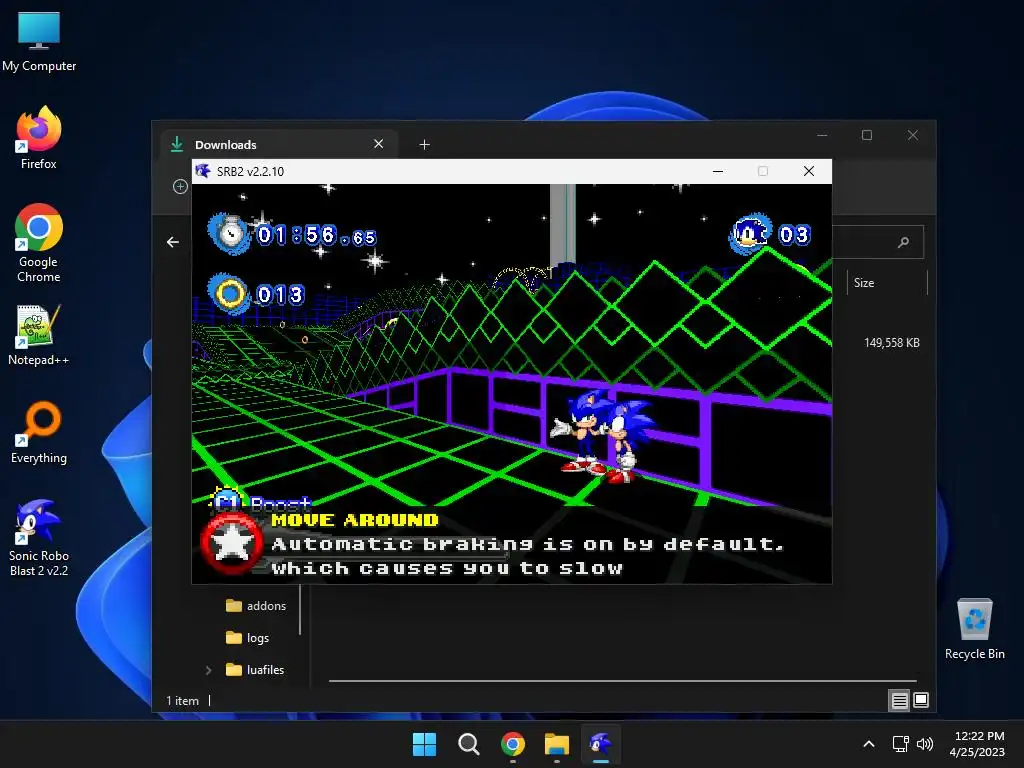Image resolution: width=1024 pixels, height=768 pixels.
Task: Launch the Everything search shortcut
Action: pos(39,432)
